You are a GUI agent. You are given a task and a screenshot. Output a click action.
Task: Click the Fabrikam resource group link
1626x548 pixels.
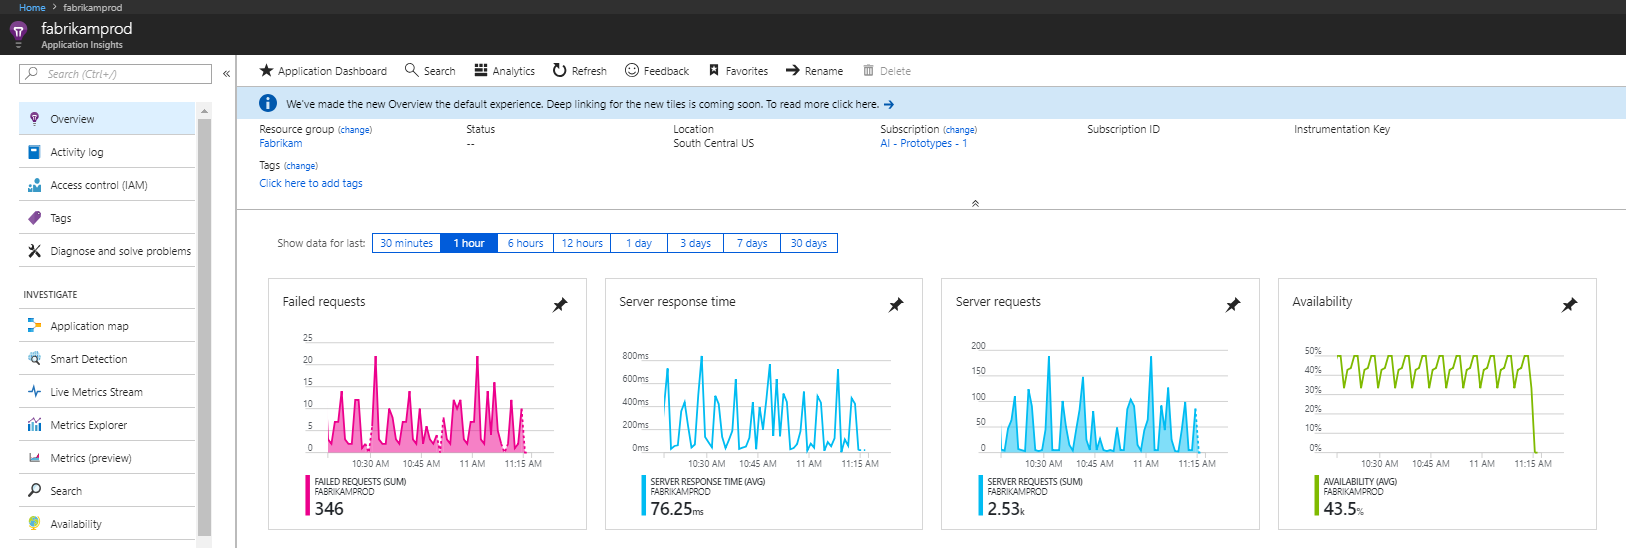[280, 143]
